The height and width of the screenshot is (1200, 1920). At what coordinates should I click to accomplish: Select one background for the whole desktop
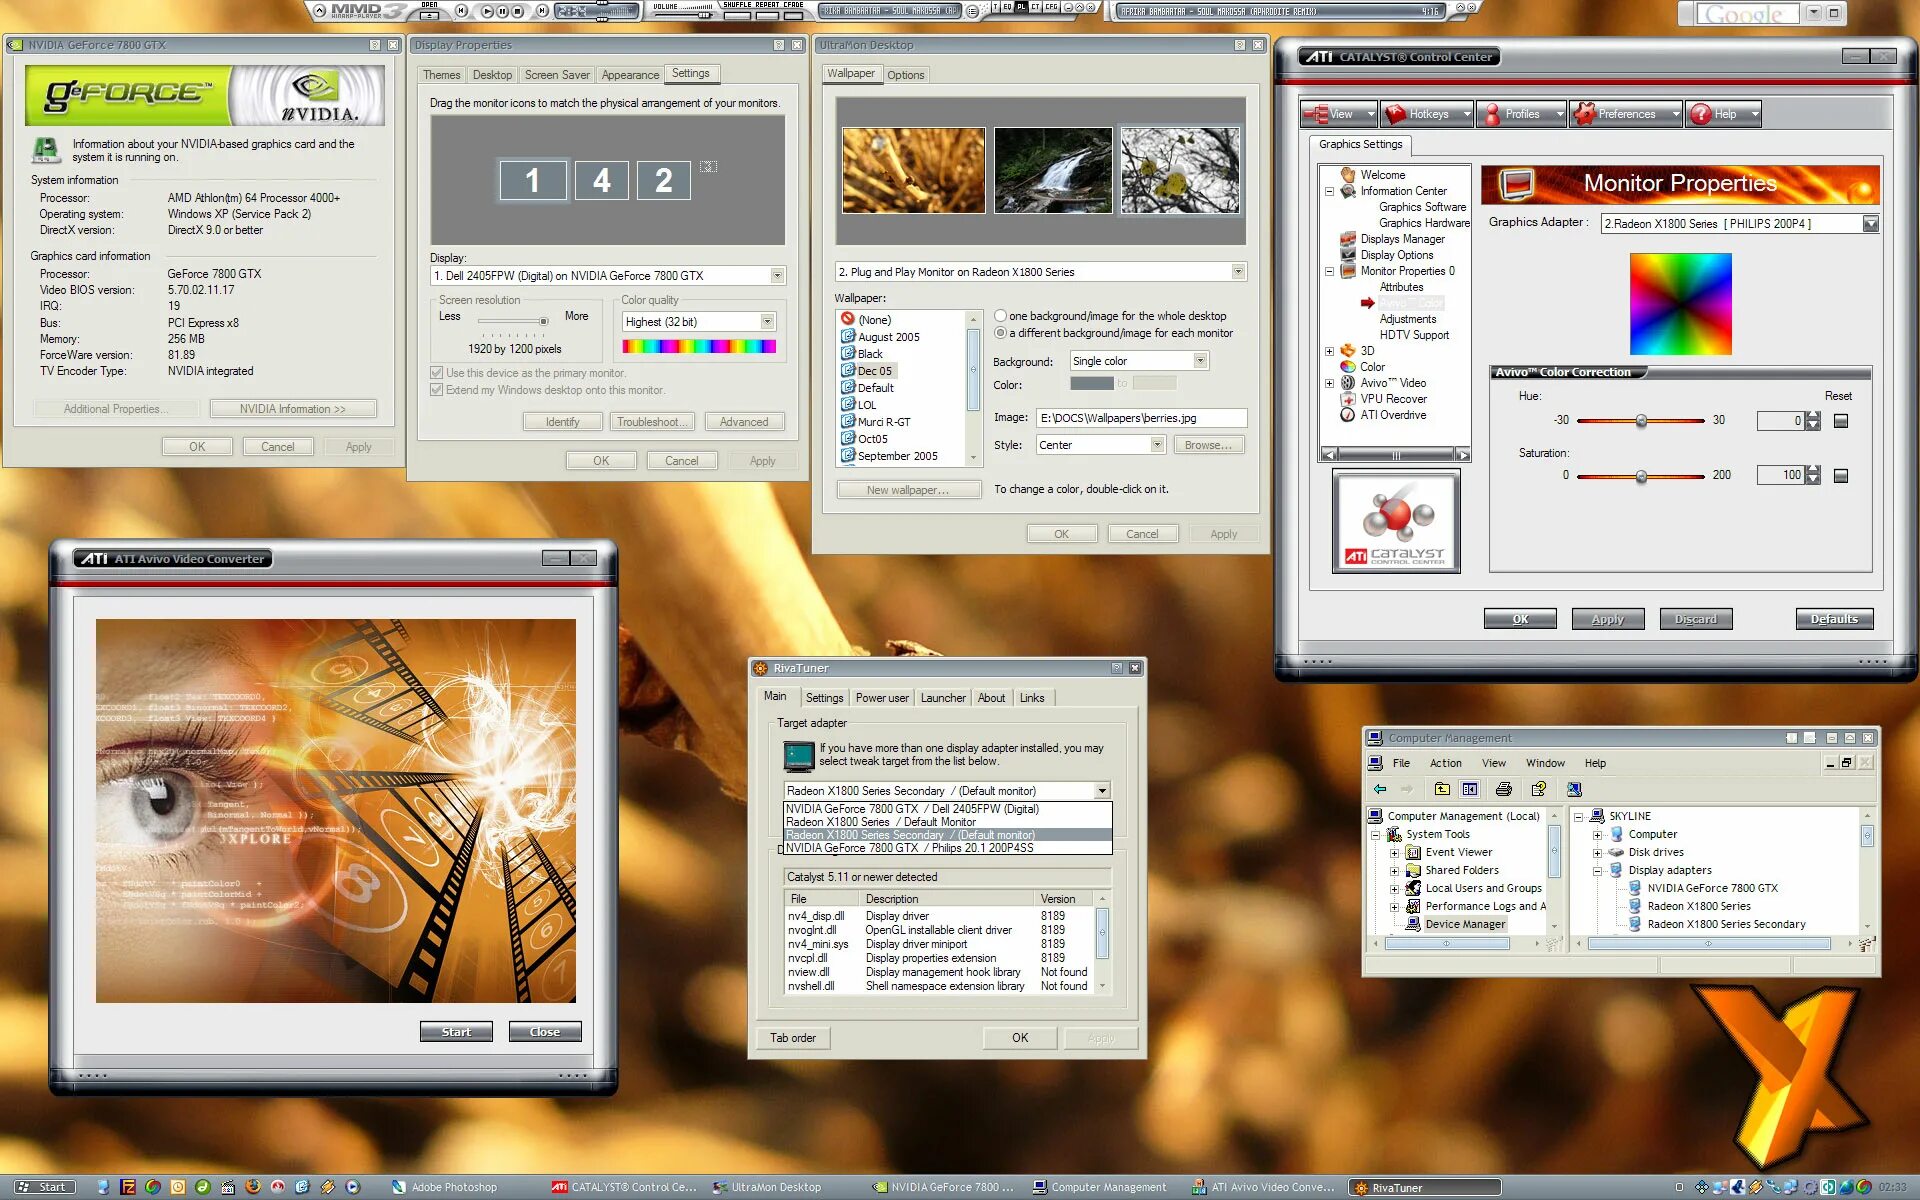coord(1000,316)
